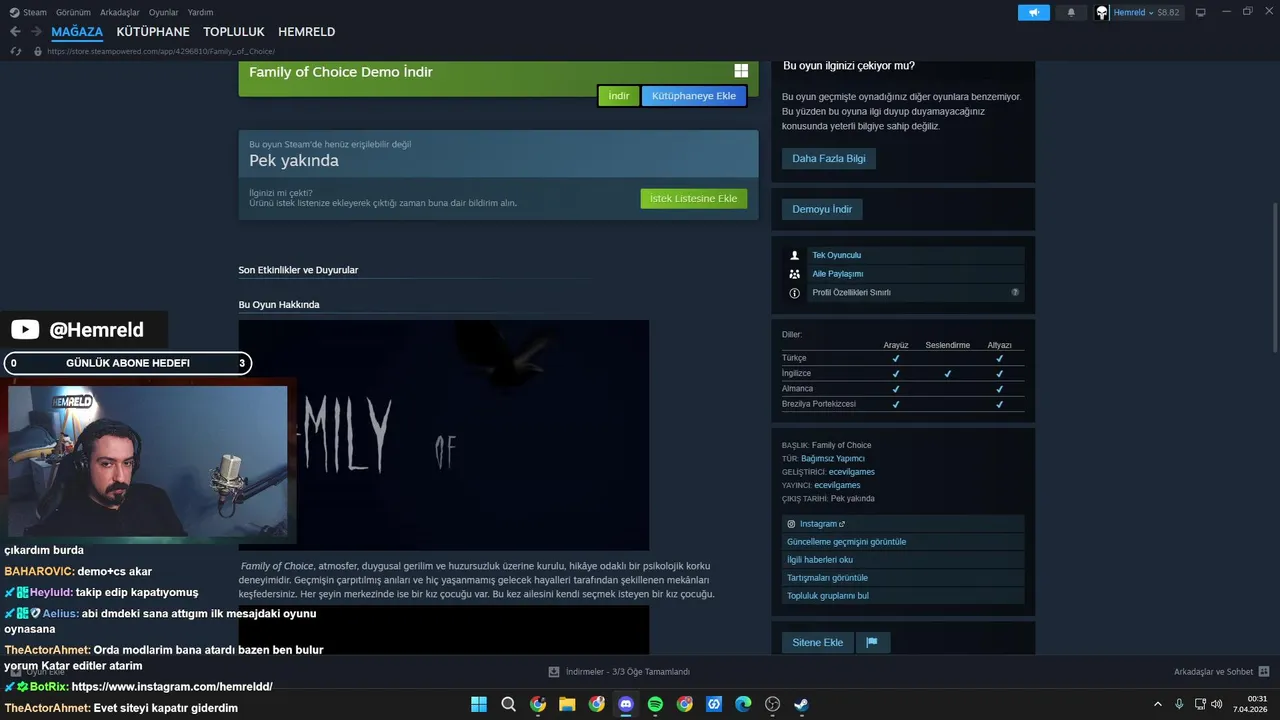Viewport: 1280px width, 720px height.
Task: Click the store URL address bar
Action: point(160,51)
